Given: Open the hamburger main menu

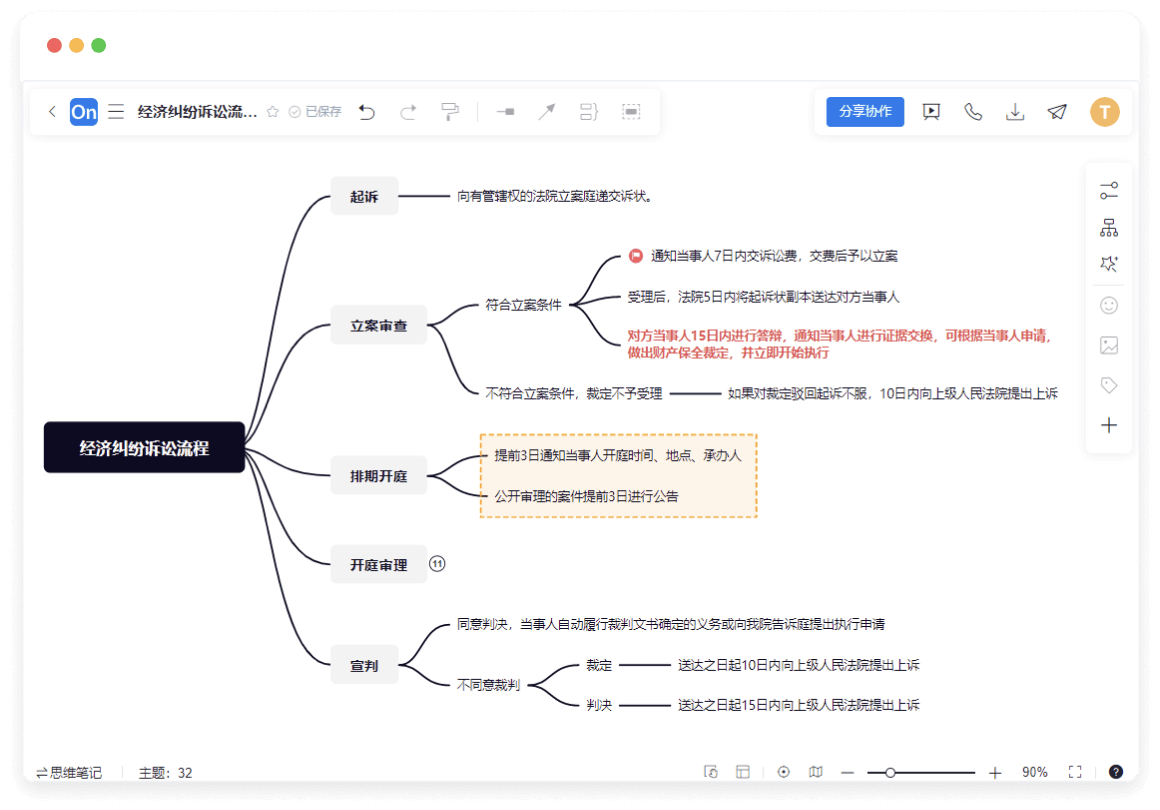Looking at the screenshot, I should 116,112.
